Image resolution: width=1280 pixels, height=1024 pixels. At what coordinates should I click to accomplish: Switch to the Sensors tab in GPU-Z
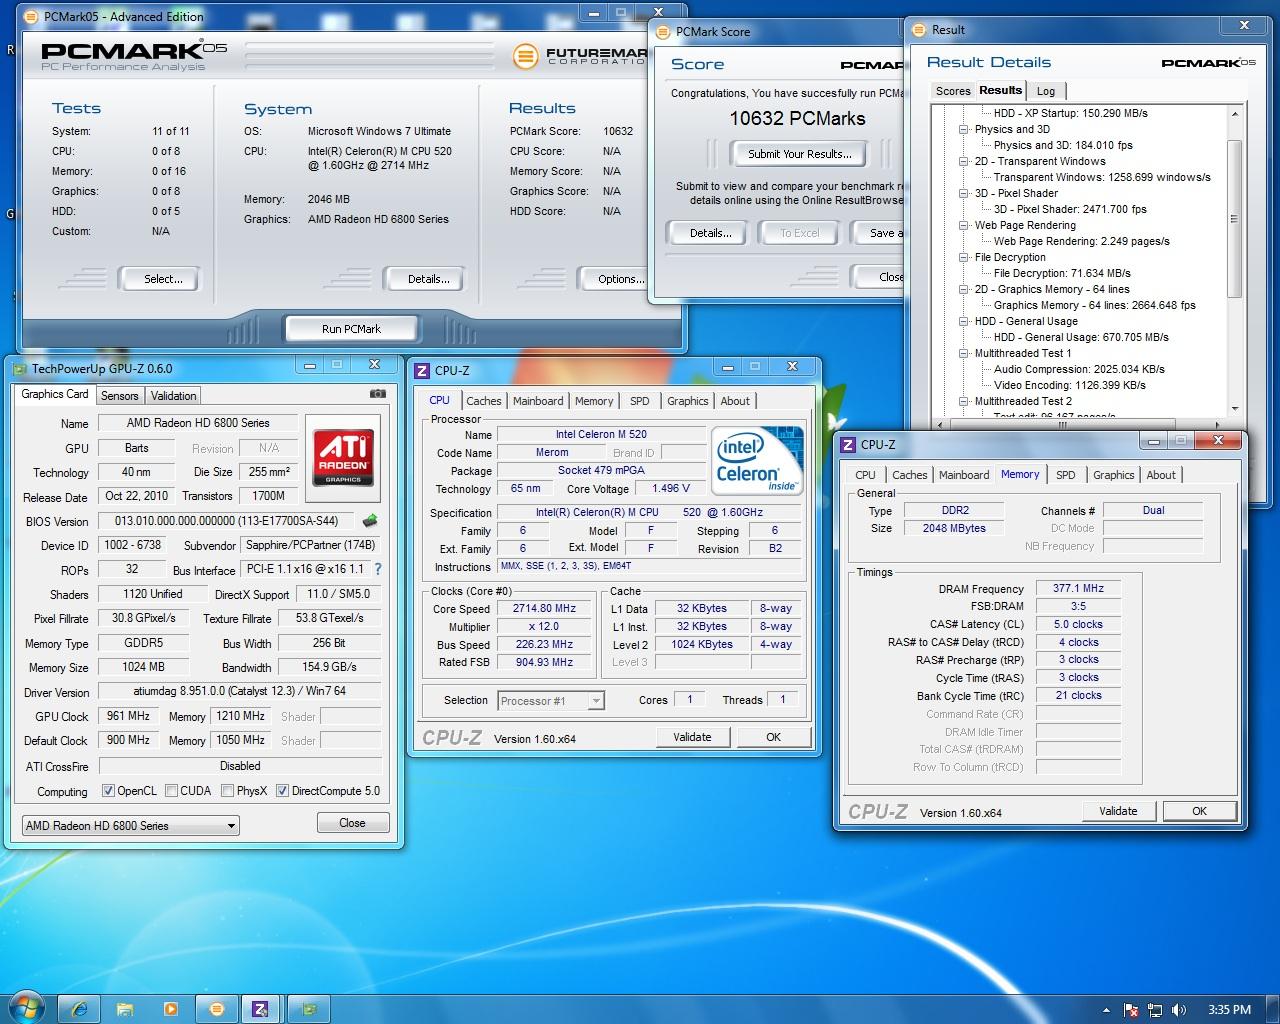click(x=120, y=396)
